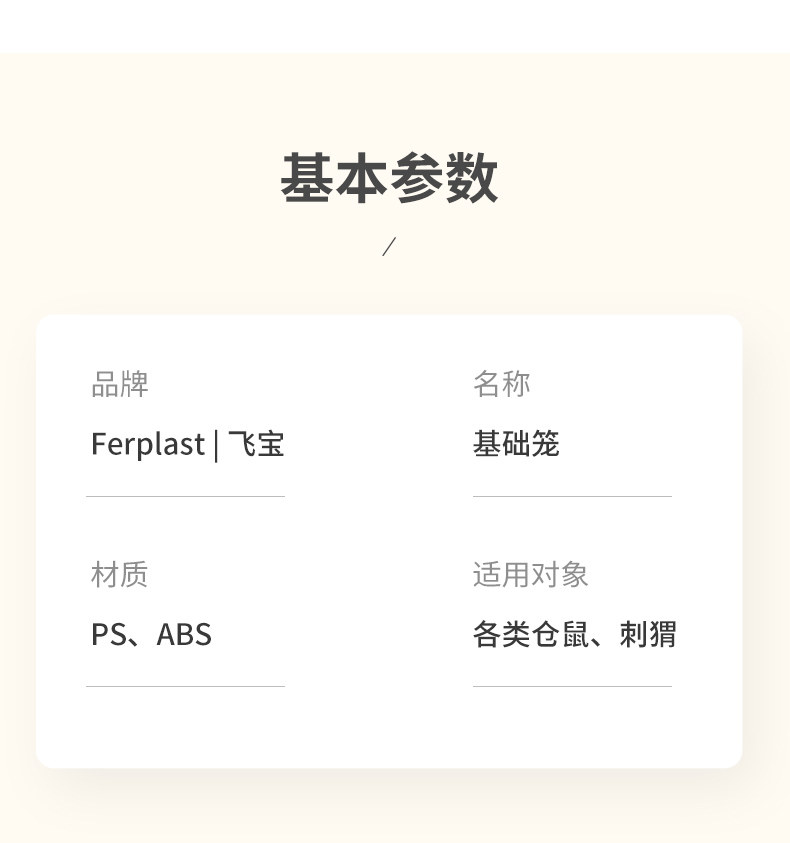Click ABS in the material value
The height and width of the screenshot is (843, 790).
184,635
